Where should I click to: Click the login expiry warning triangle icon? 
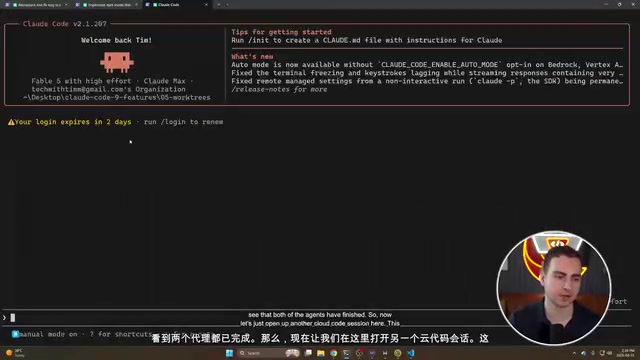pyautogui.click(x=11, y=122)
